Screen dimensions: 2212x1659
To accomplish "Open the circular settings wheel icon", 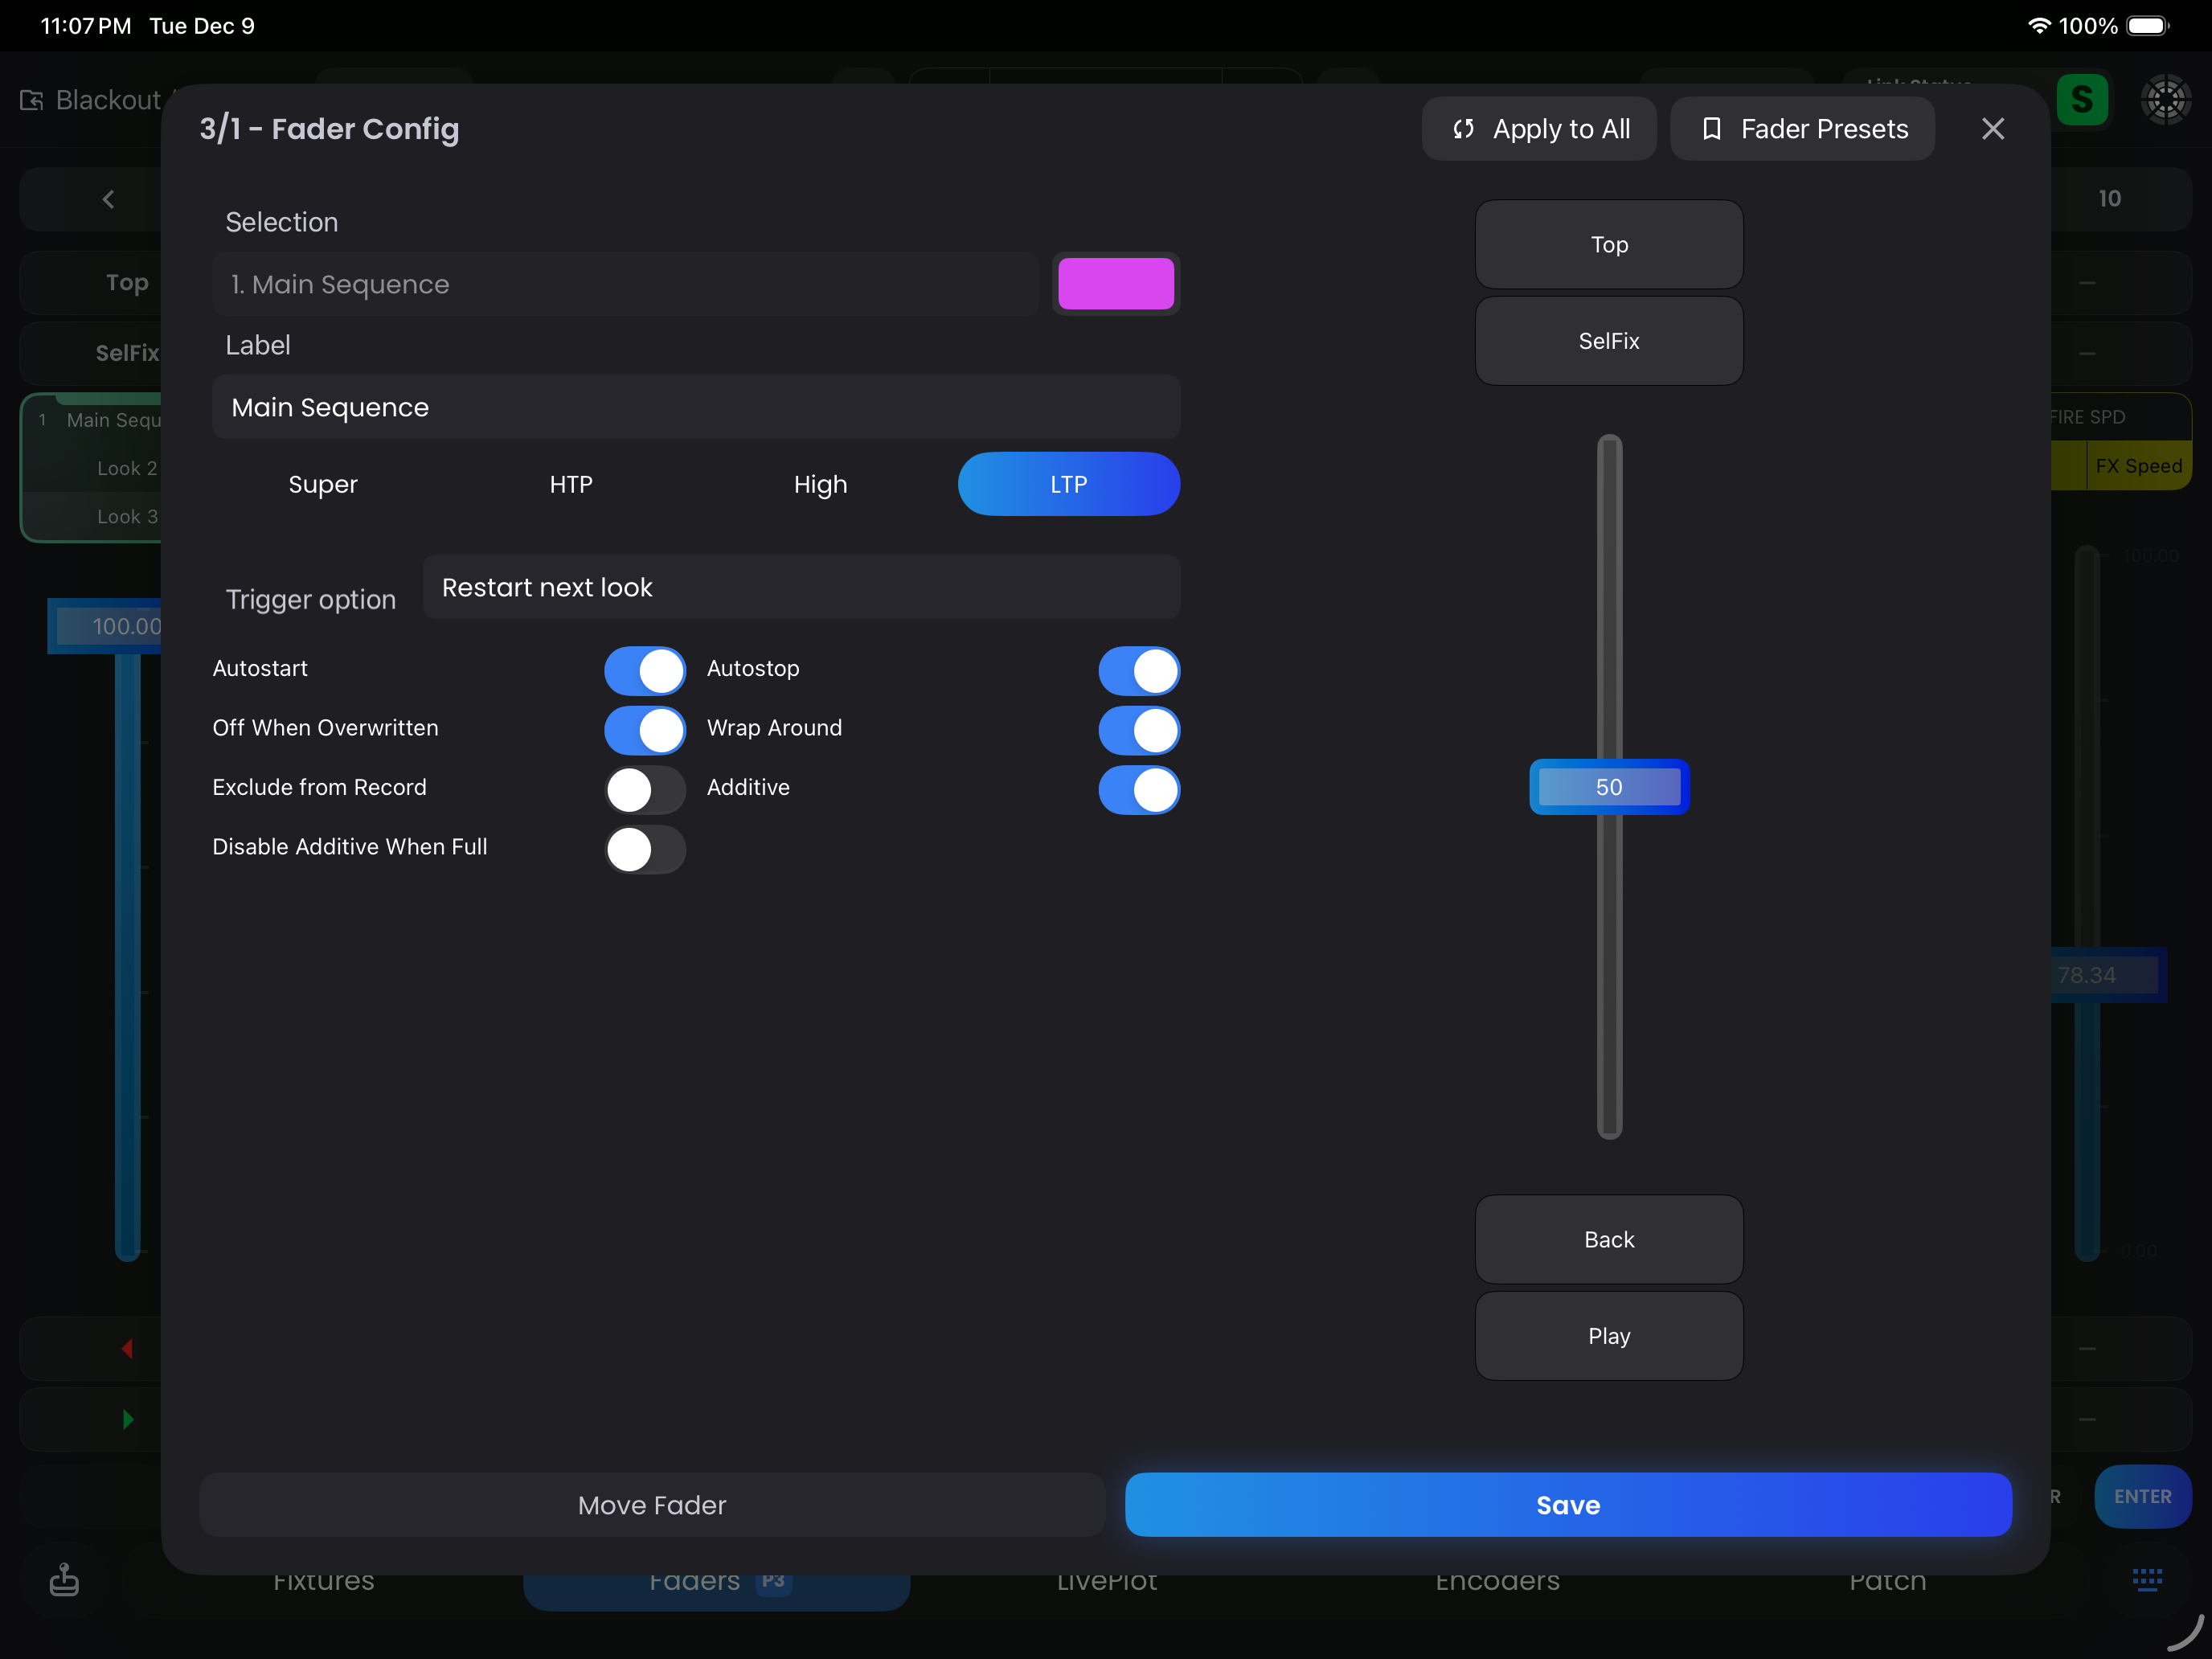I will click(2165, 100).
